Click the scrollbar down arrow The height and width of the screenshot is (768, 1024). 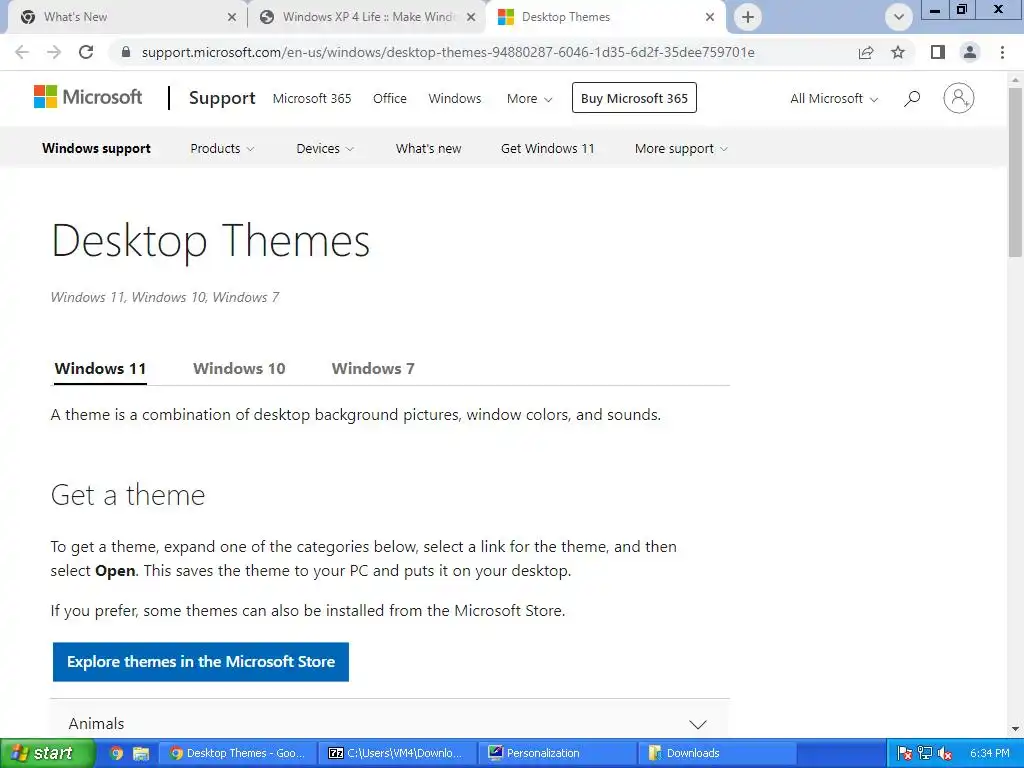1015,728
